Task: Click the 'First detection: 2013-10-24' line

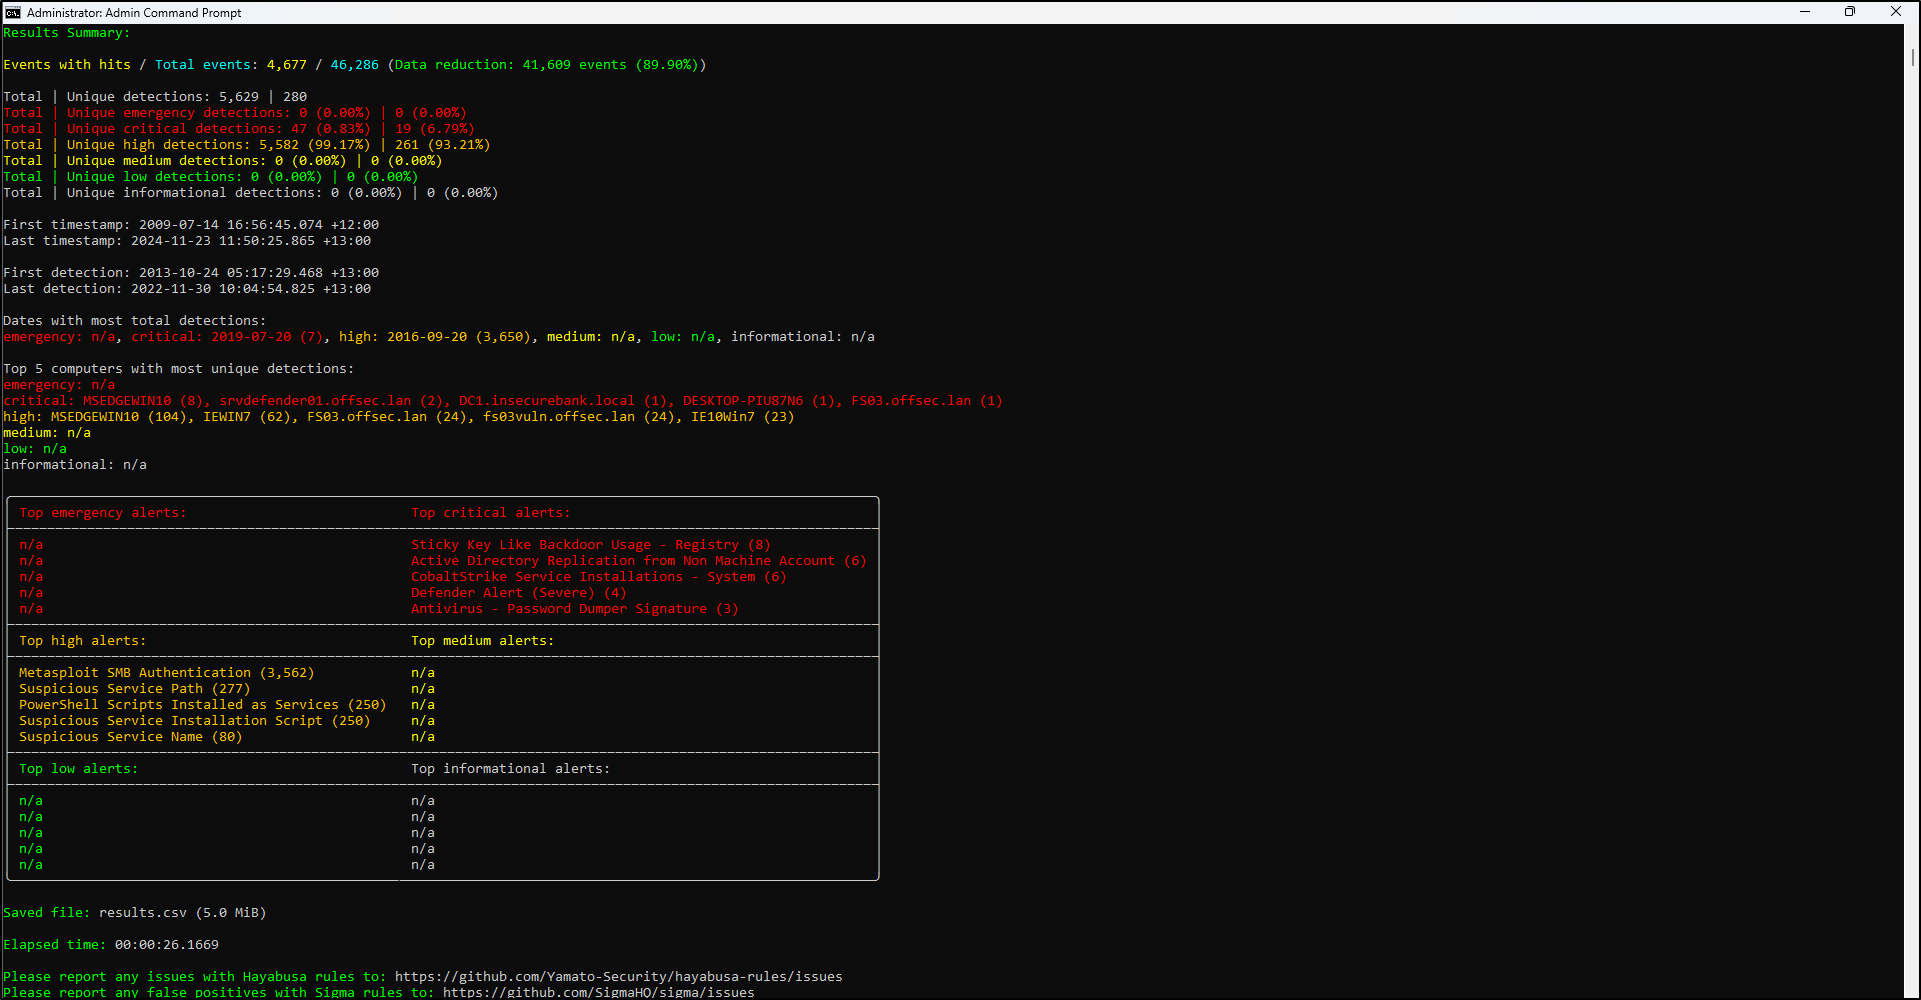Action: tap(191, 273)
